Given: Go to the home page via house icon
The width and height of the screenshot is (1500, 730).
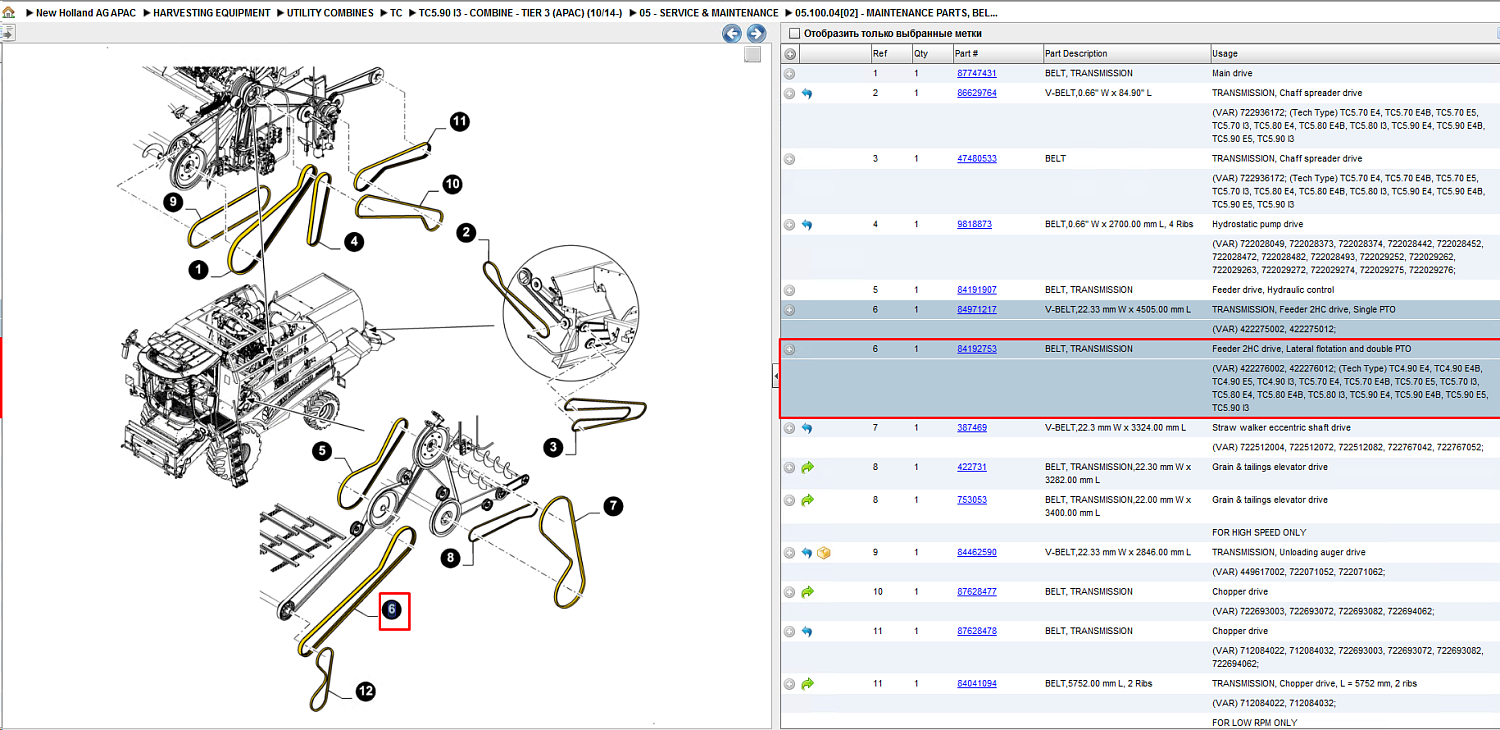Looking at the screenshot, I should [8, 13].
